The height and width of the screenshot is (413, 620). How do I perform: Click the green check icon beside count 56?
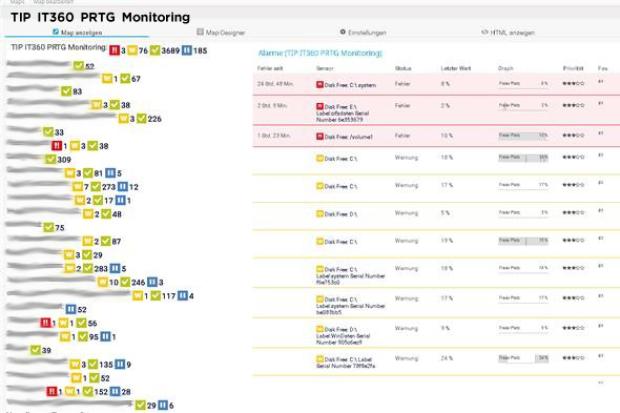point(81,323)
